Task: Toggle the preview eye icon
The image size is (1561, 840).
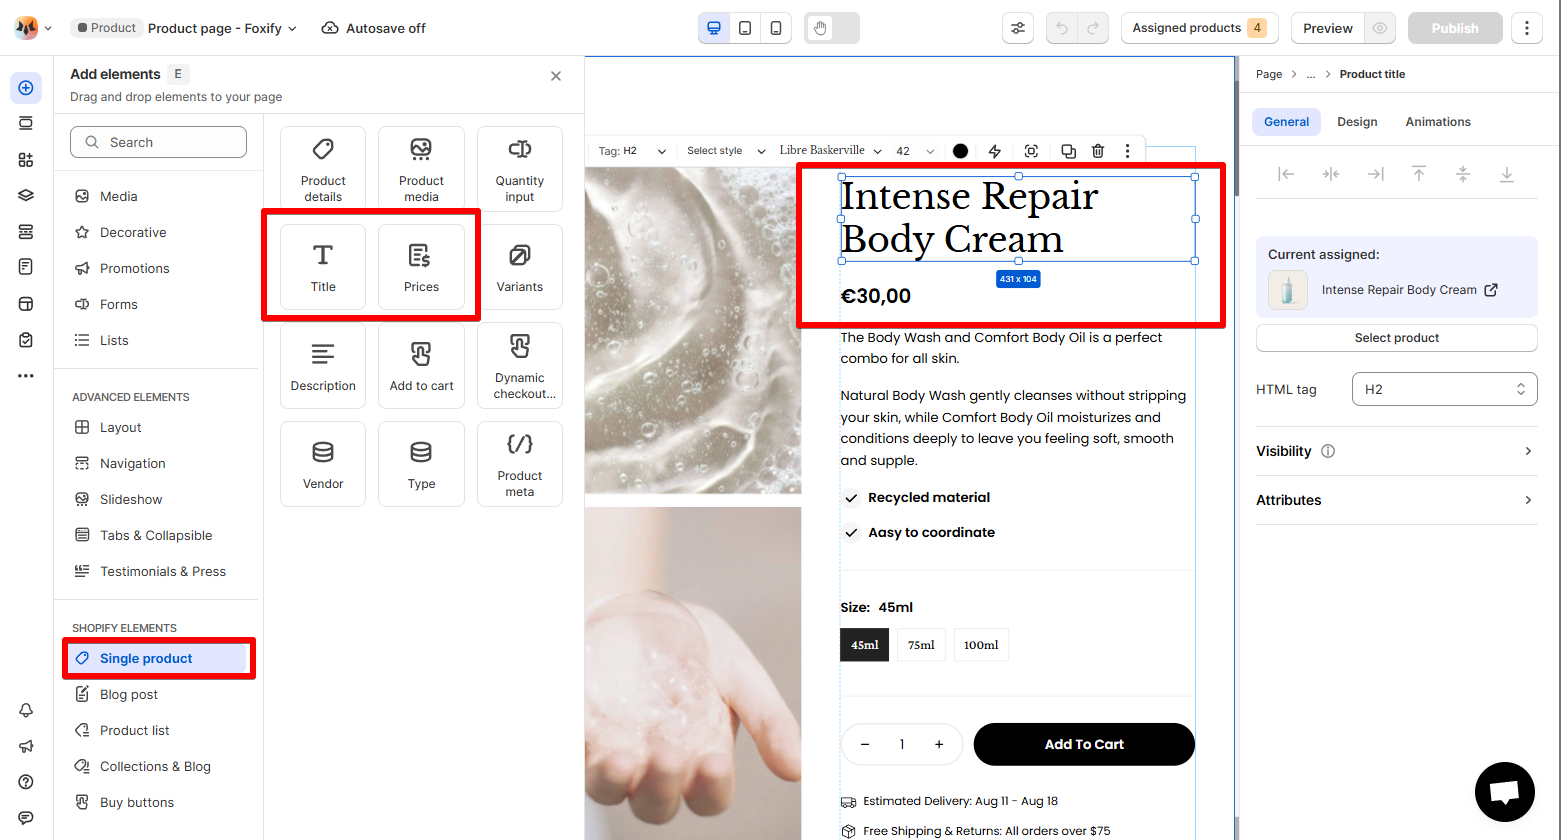Action: 1380,28
